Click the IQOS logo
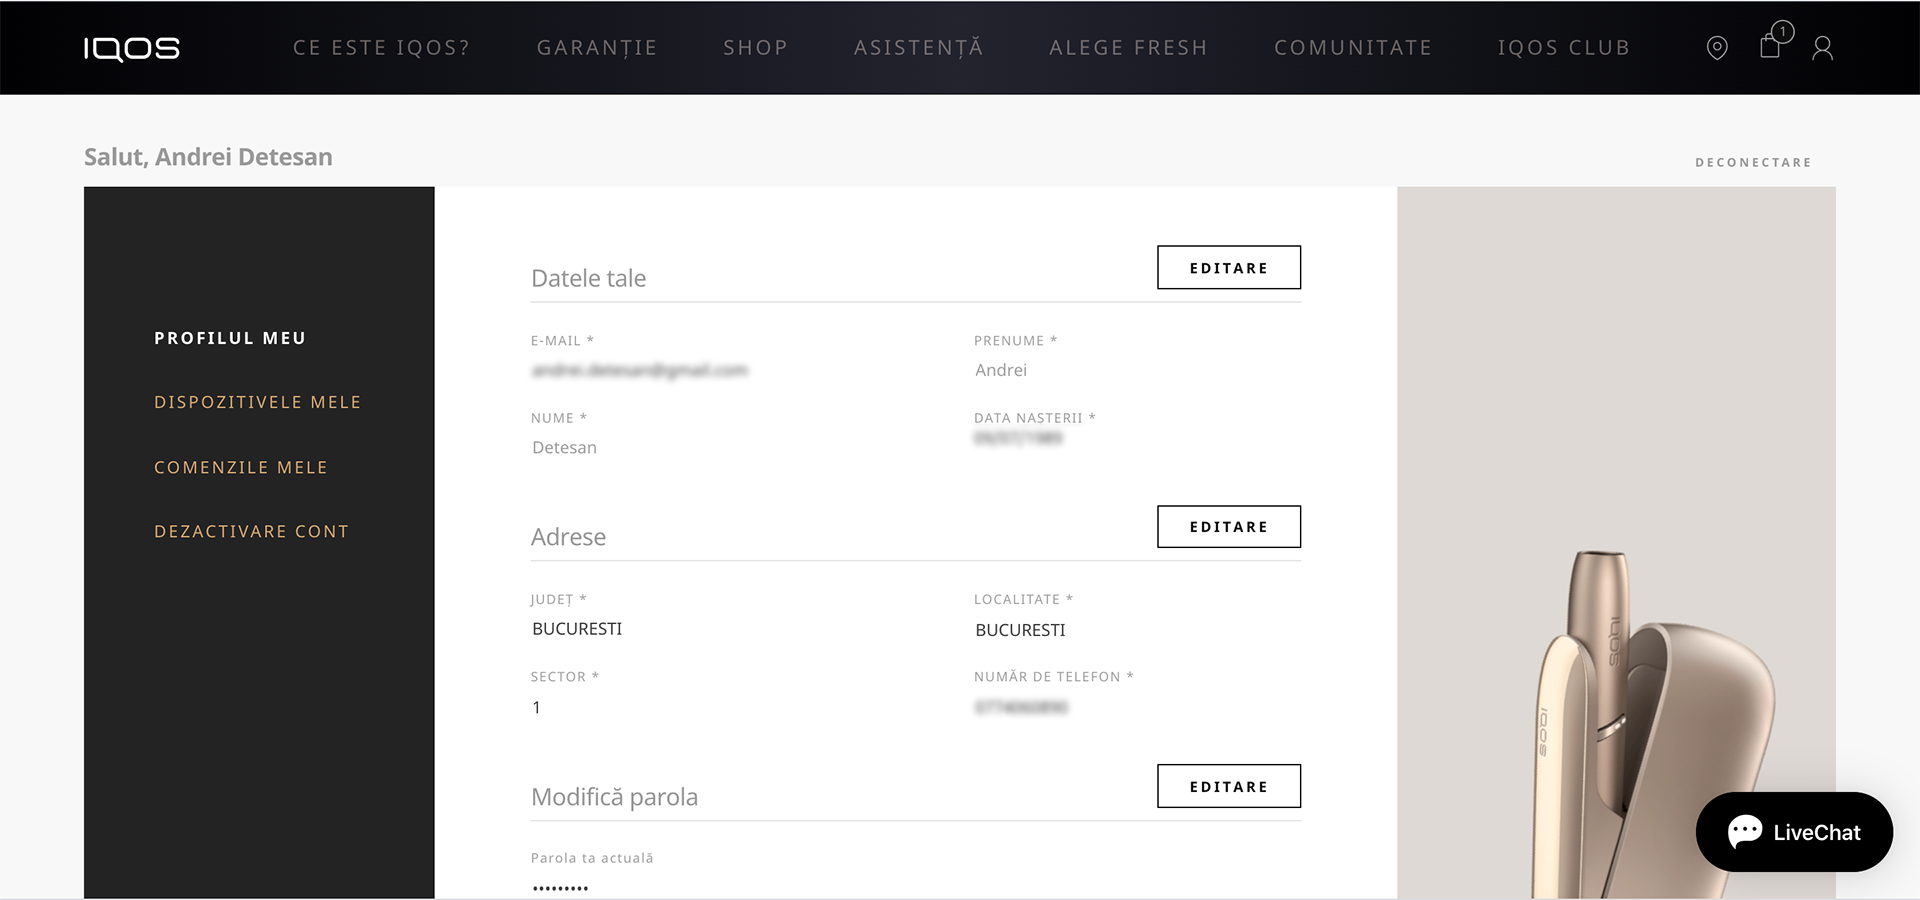 131,48
